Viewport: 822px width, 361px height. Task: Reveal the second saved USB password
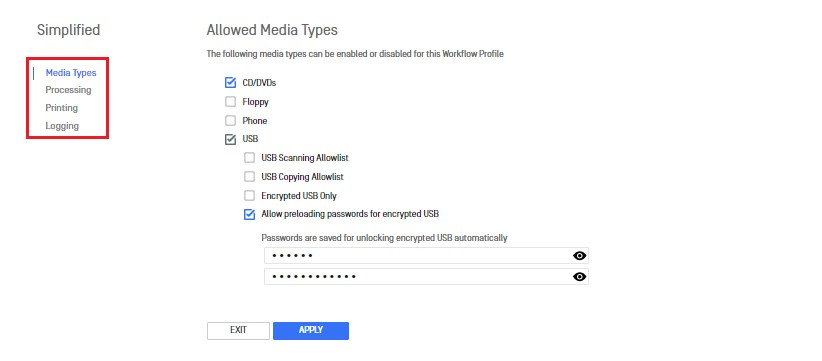pos(579,277)
